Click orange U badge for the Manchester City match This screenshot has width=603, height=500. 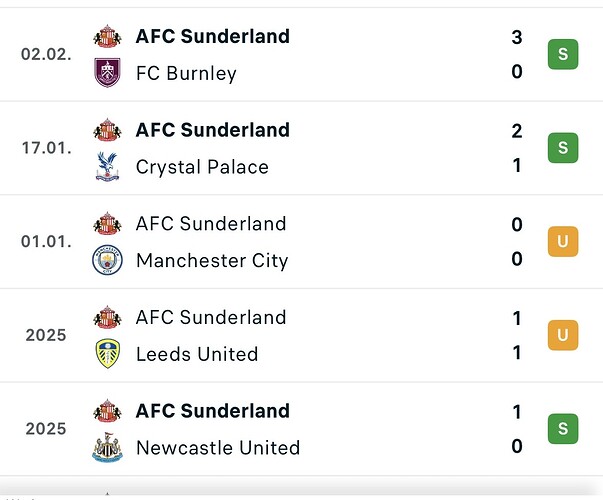tap(563, 242)
